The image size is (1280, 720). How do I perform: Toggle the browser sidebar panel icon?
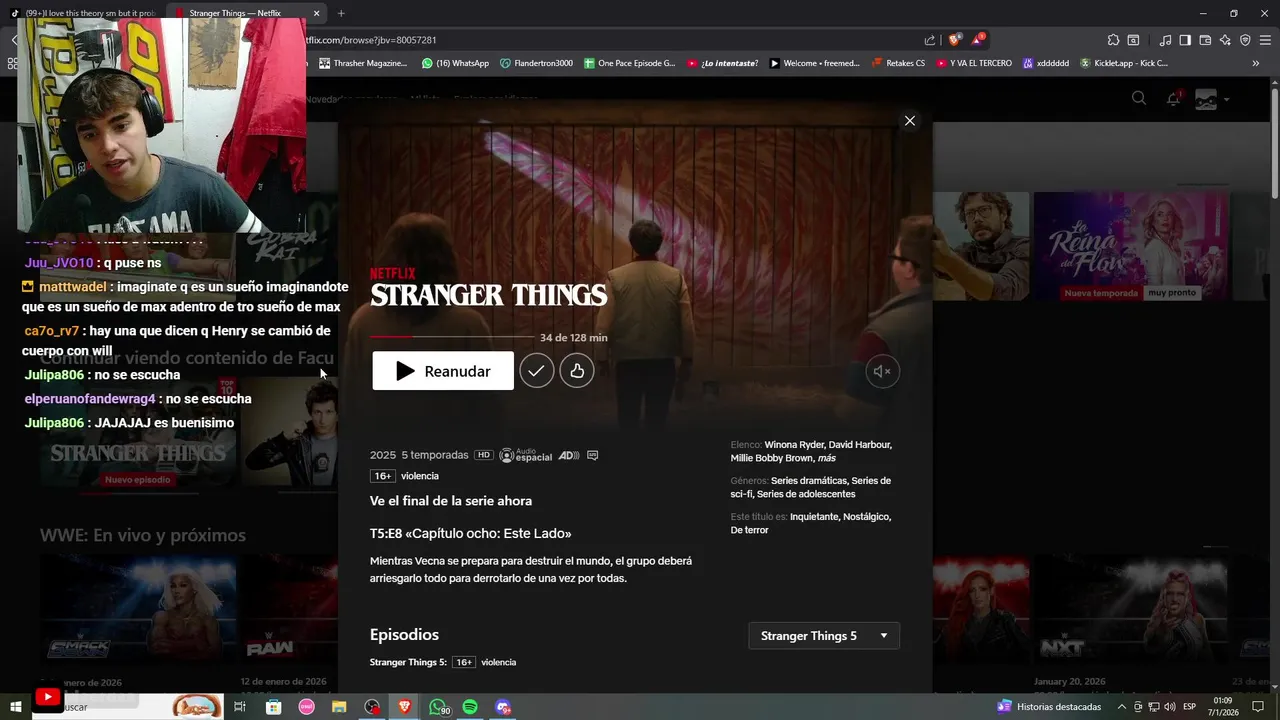click(1185, 40)
